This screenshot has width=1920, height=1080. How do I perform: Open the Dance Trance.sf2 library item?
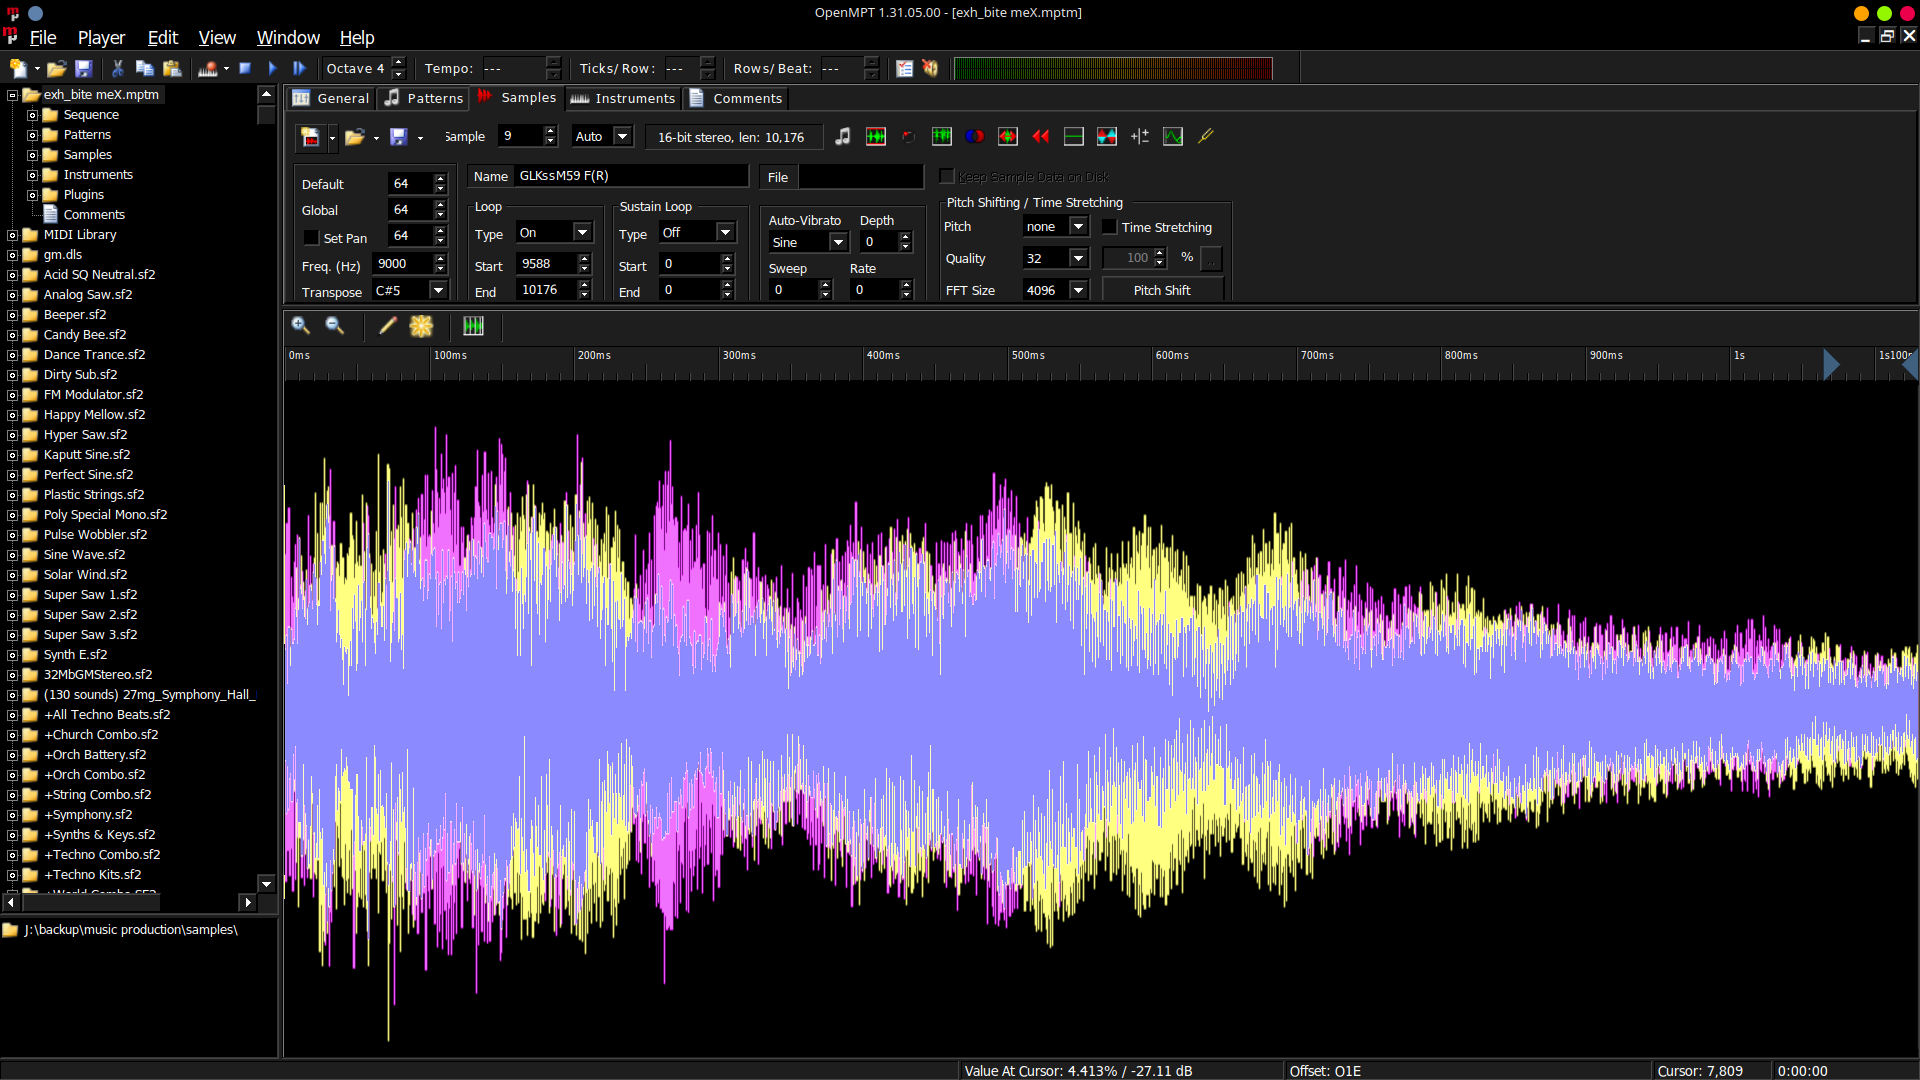[94, 354]
